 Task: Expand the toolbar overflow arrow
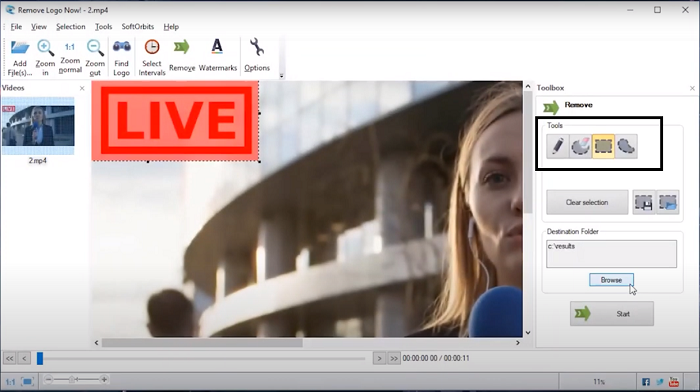pyautogui.click(x=281, y=76)
